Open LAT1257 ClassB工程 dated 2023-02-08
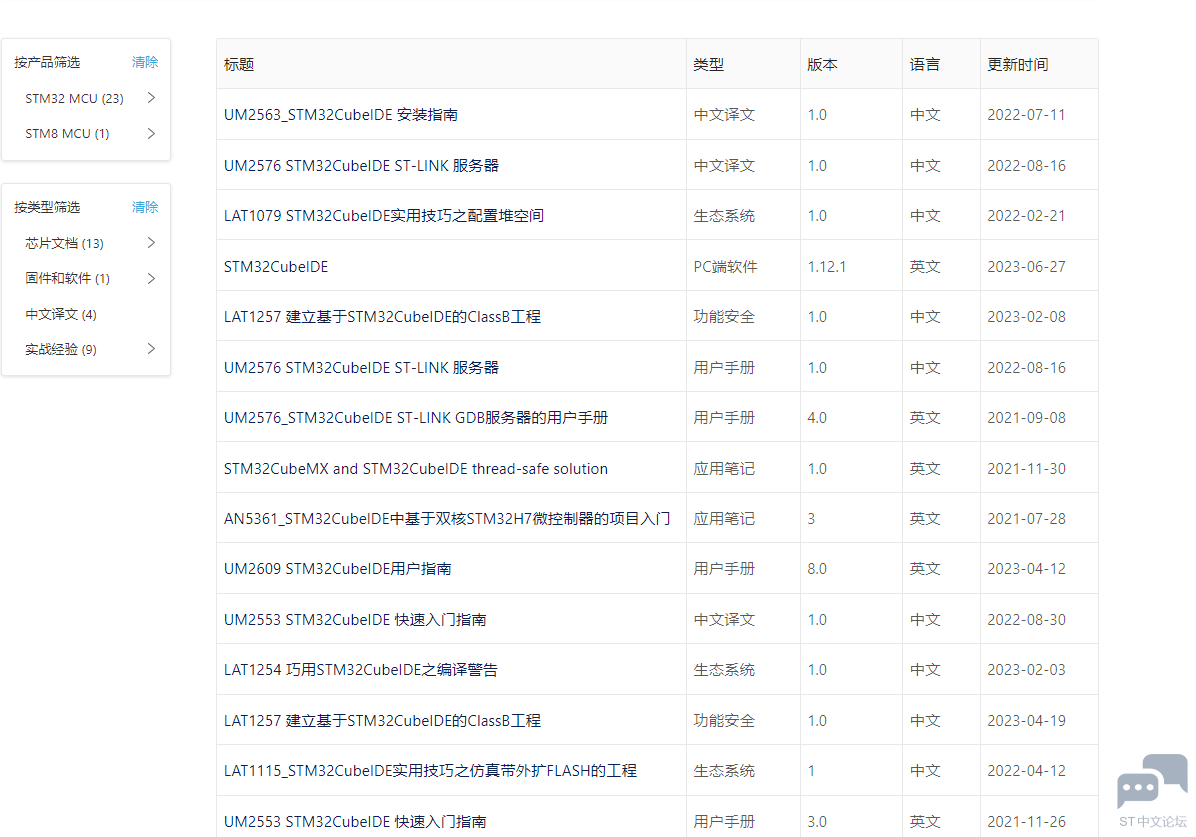The image size is (1196, 837). [x=382, y=317]
